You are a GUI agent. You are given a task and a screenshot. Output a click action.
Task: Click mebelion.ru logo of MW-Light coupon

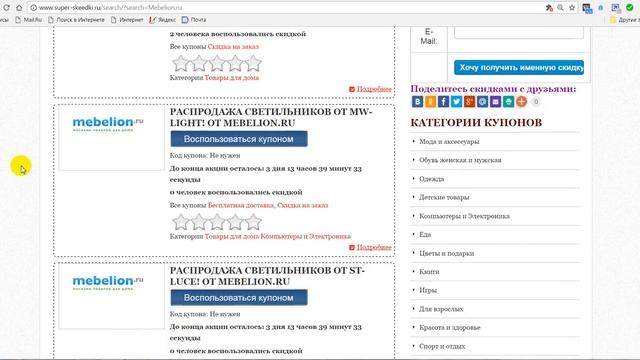click(108, 124)
